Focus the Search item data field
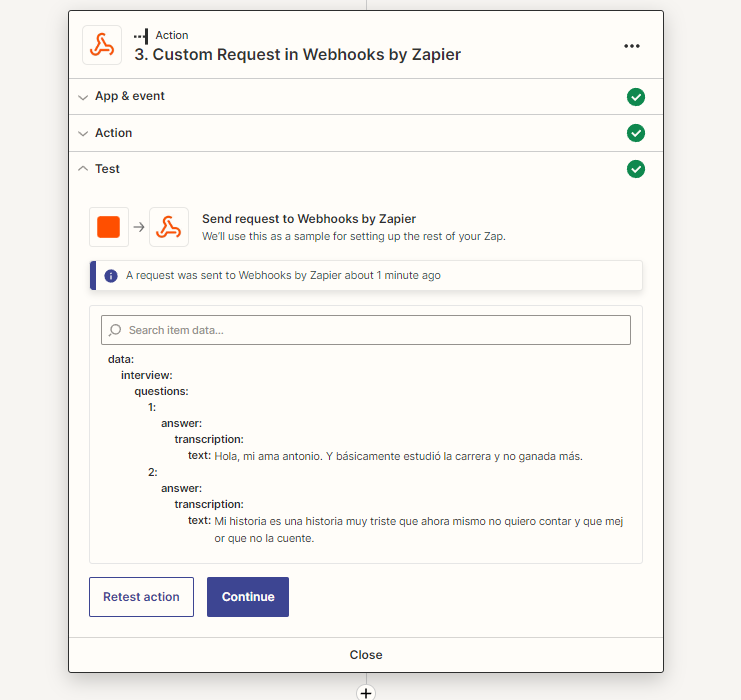This screenshot has height=700, width=741. [366, 330]
